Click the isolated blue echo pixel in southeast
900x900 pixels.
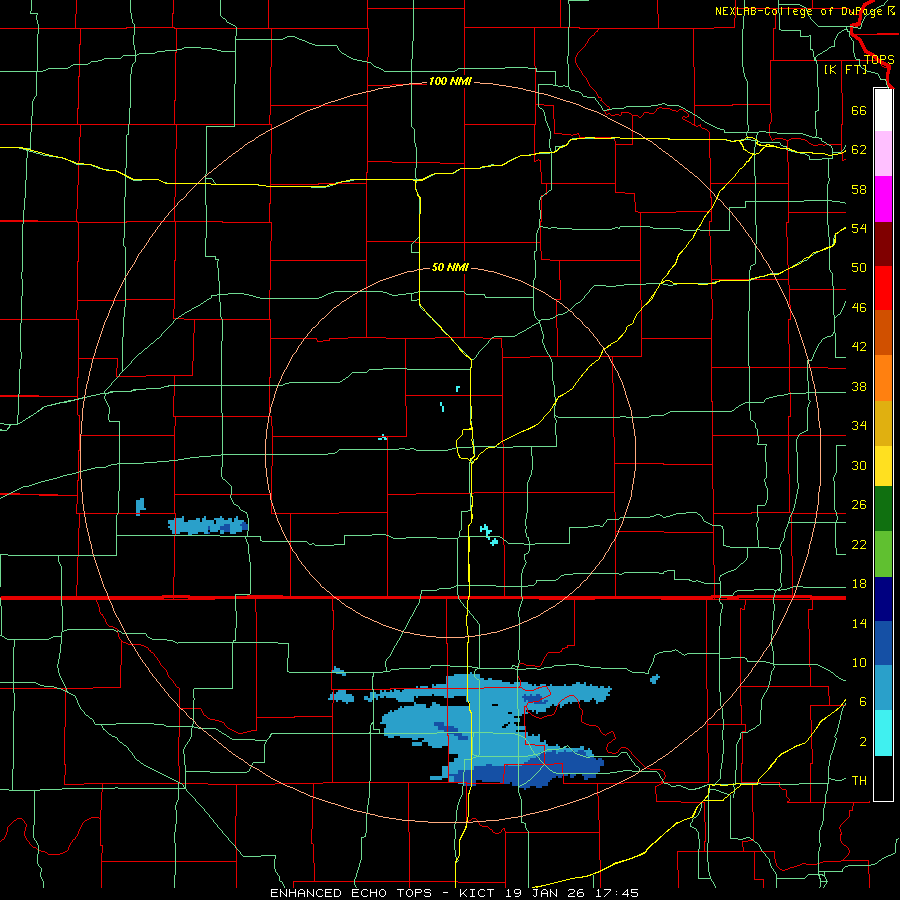pyautogui.click(x=655, y=679)
